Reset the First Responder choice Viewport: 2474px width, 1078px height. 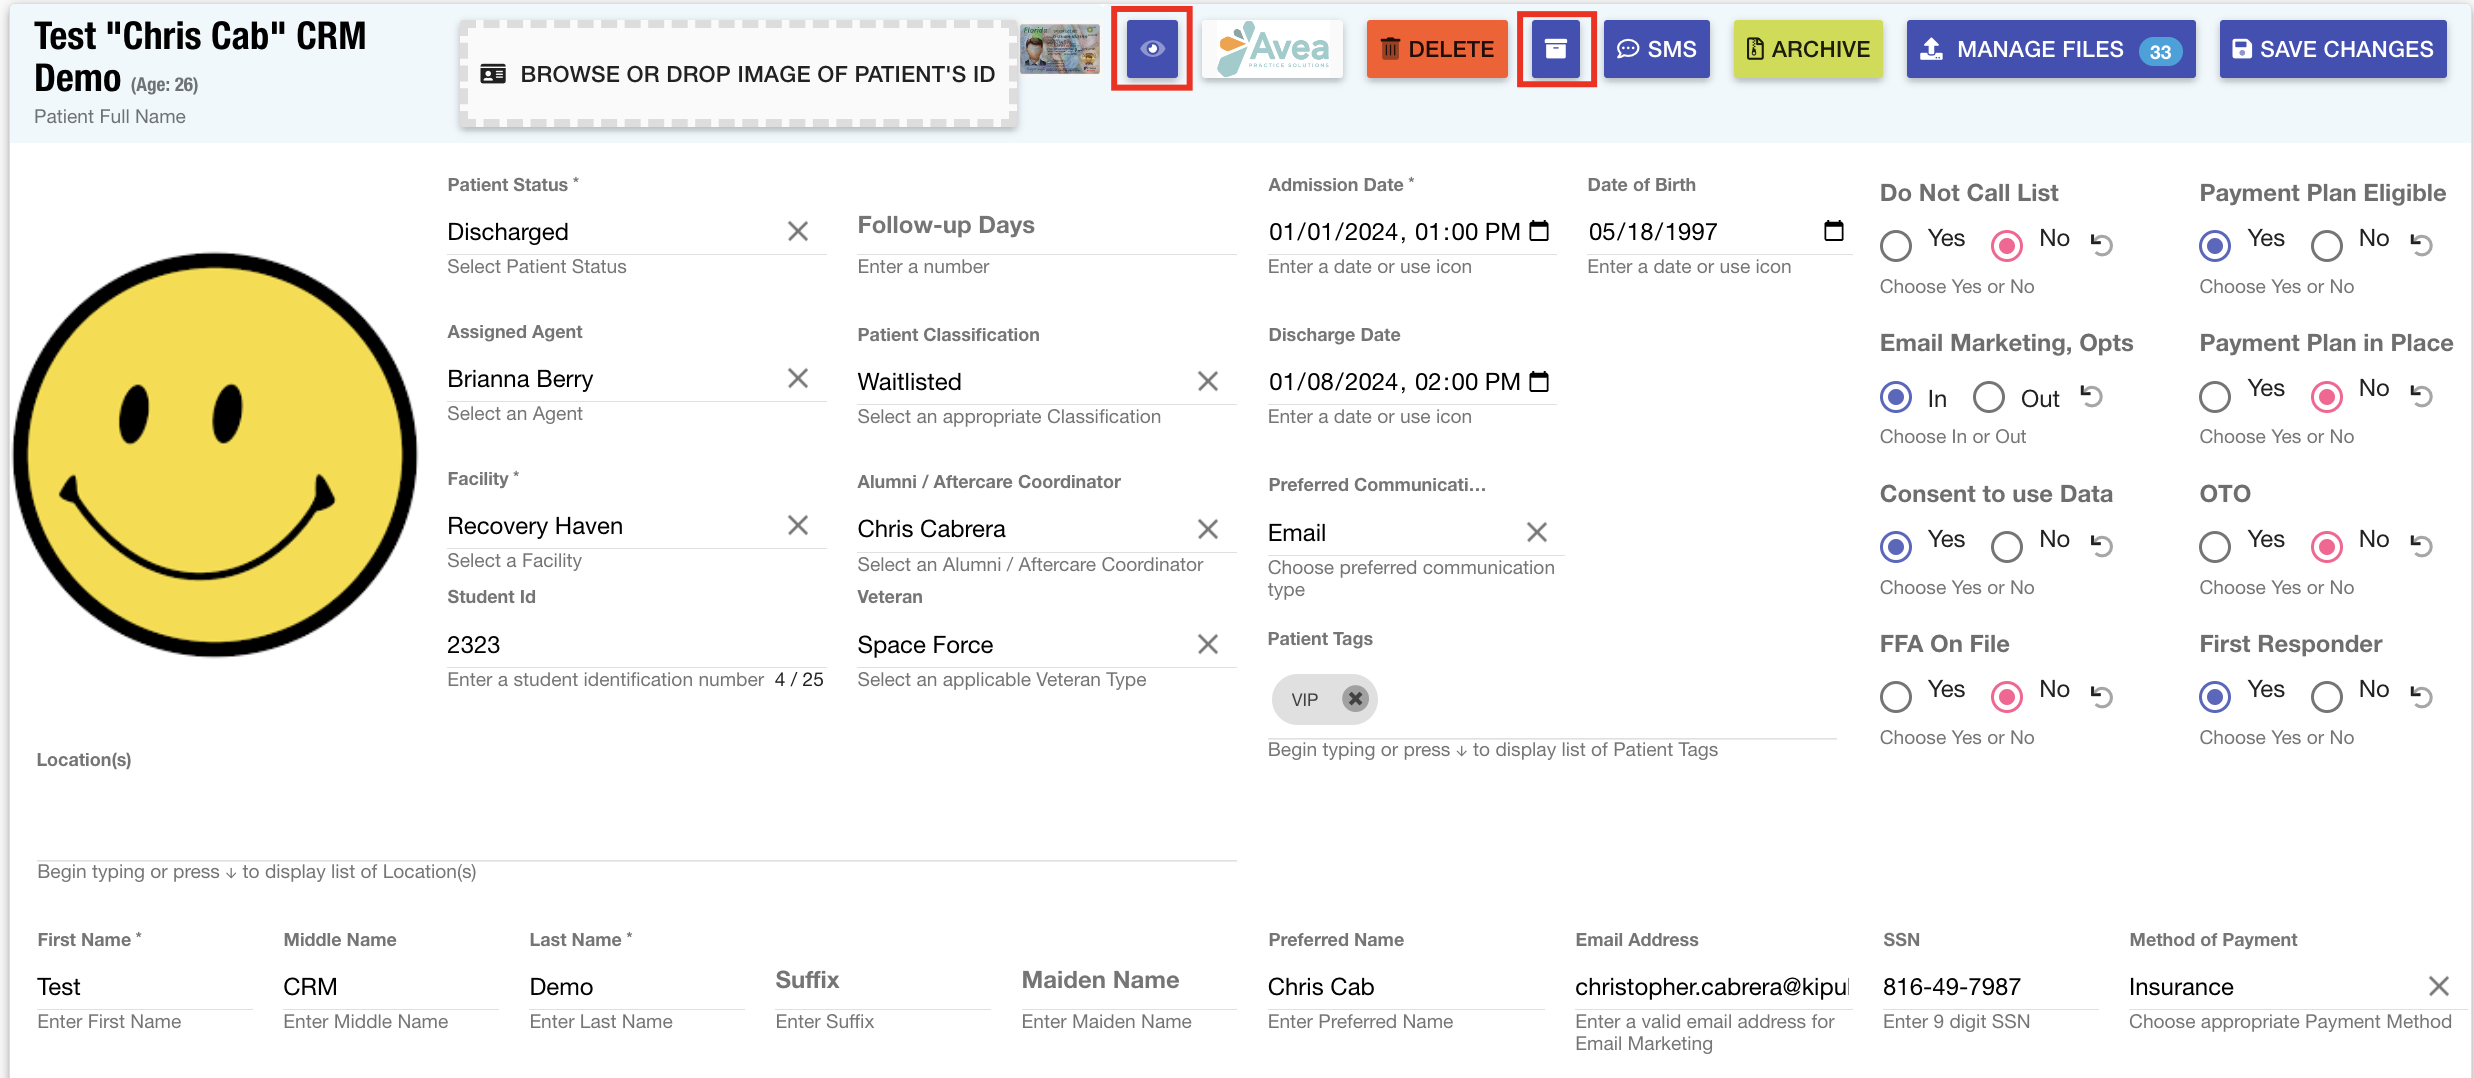tap(2421, 695)
